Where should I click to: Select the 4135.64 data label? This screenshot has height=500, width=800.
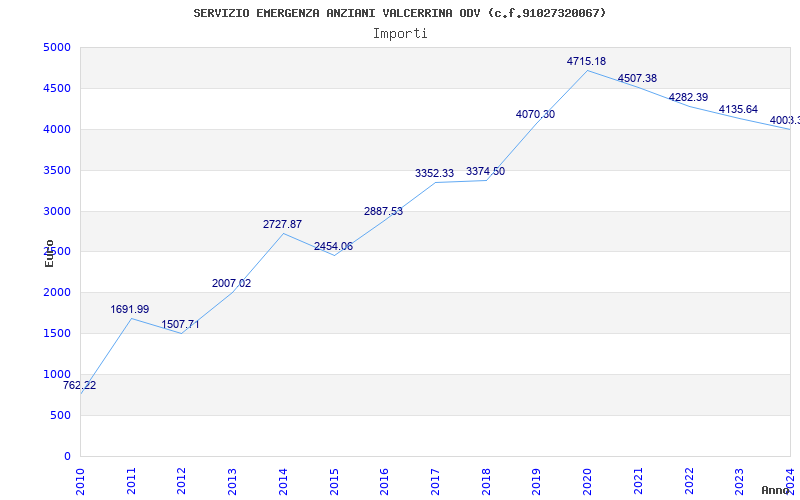tap(738, 109)
